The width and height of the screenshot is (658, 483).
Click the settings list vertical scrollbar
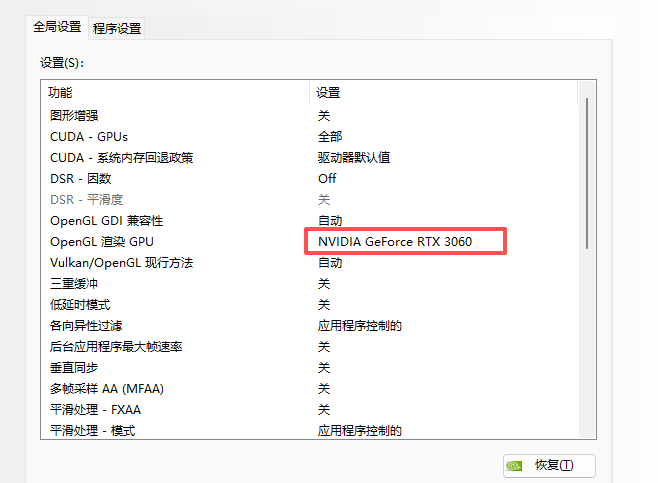586,172
